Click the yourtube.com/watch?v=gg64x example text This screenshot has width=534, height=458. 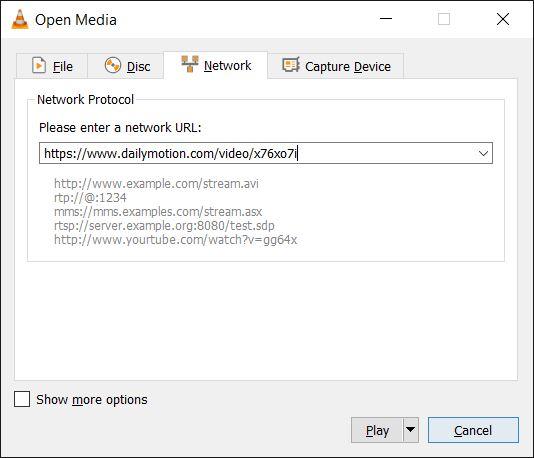coord(176,240)
